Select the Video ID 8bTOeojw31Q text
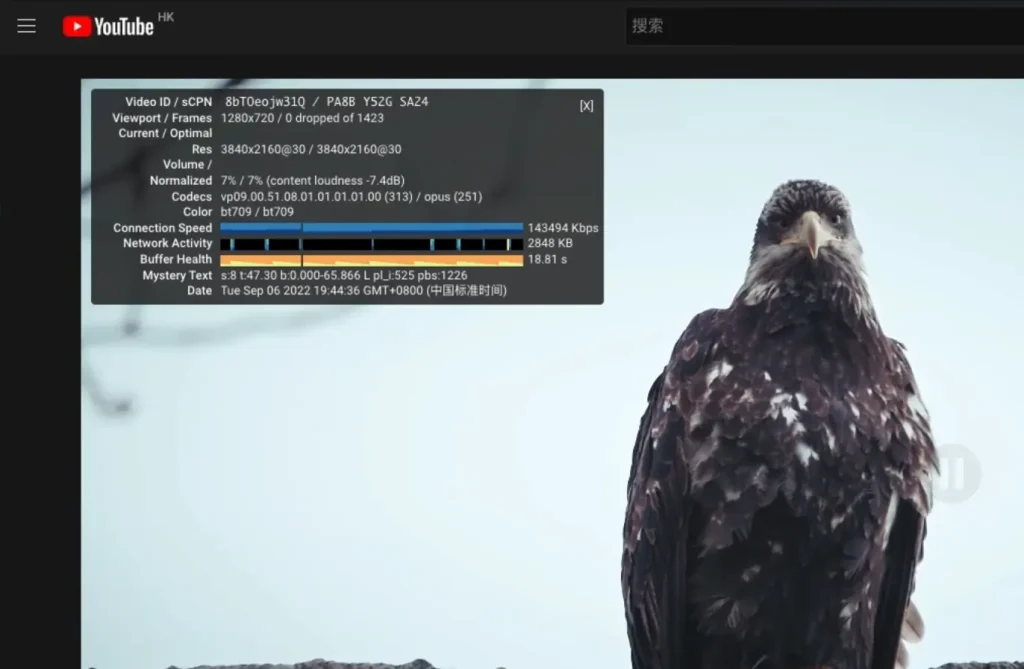 [265, 102]
